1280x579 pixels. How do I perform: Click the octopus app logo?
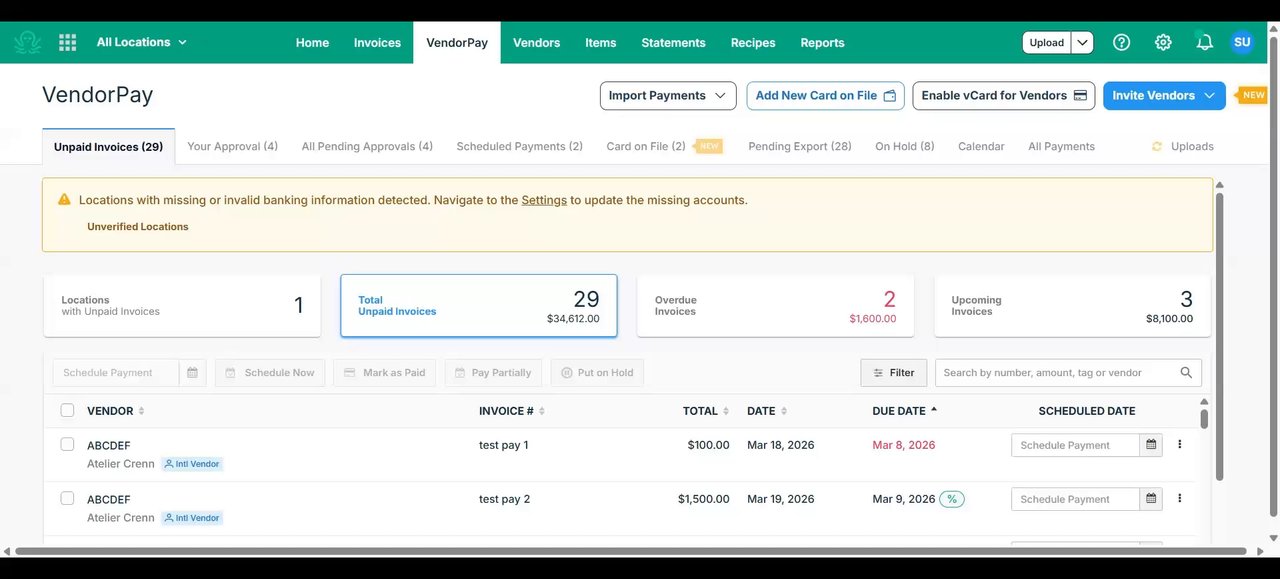[27, 42]
